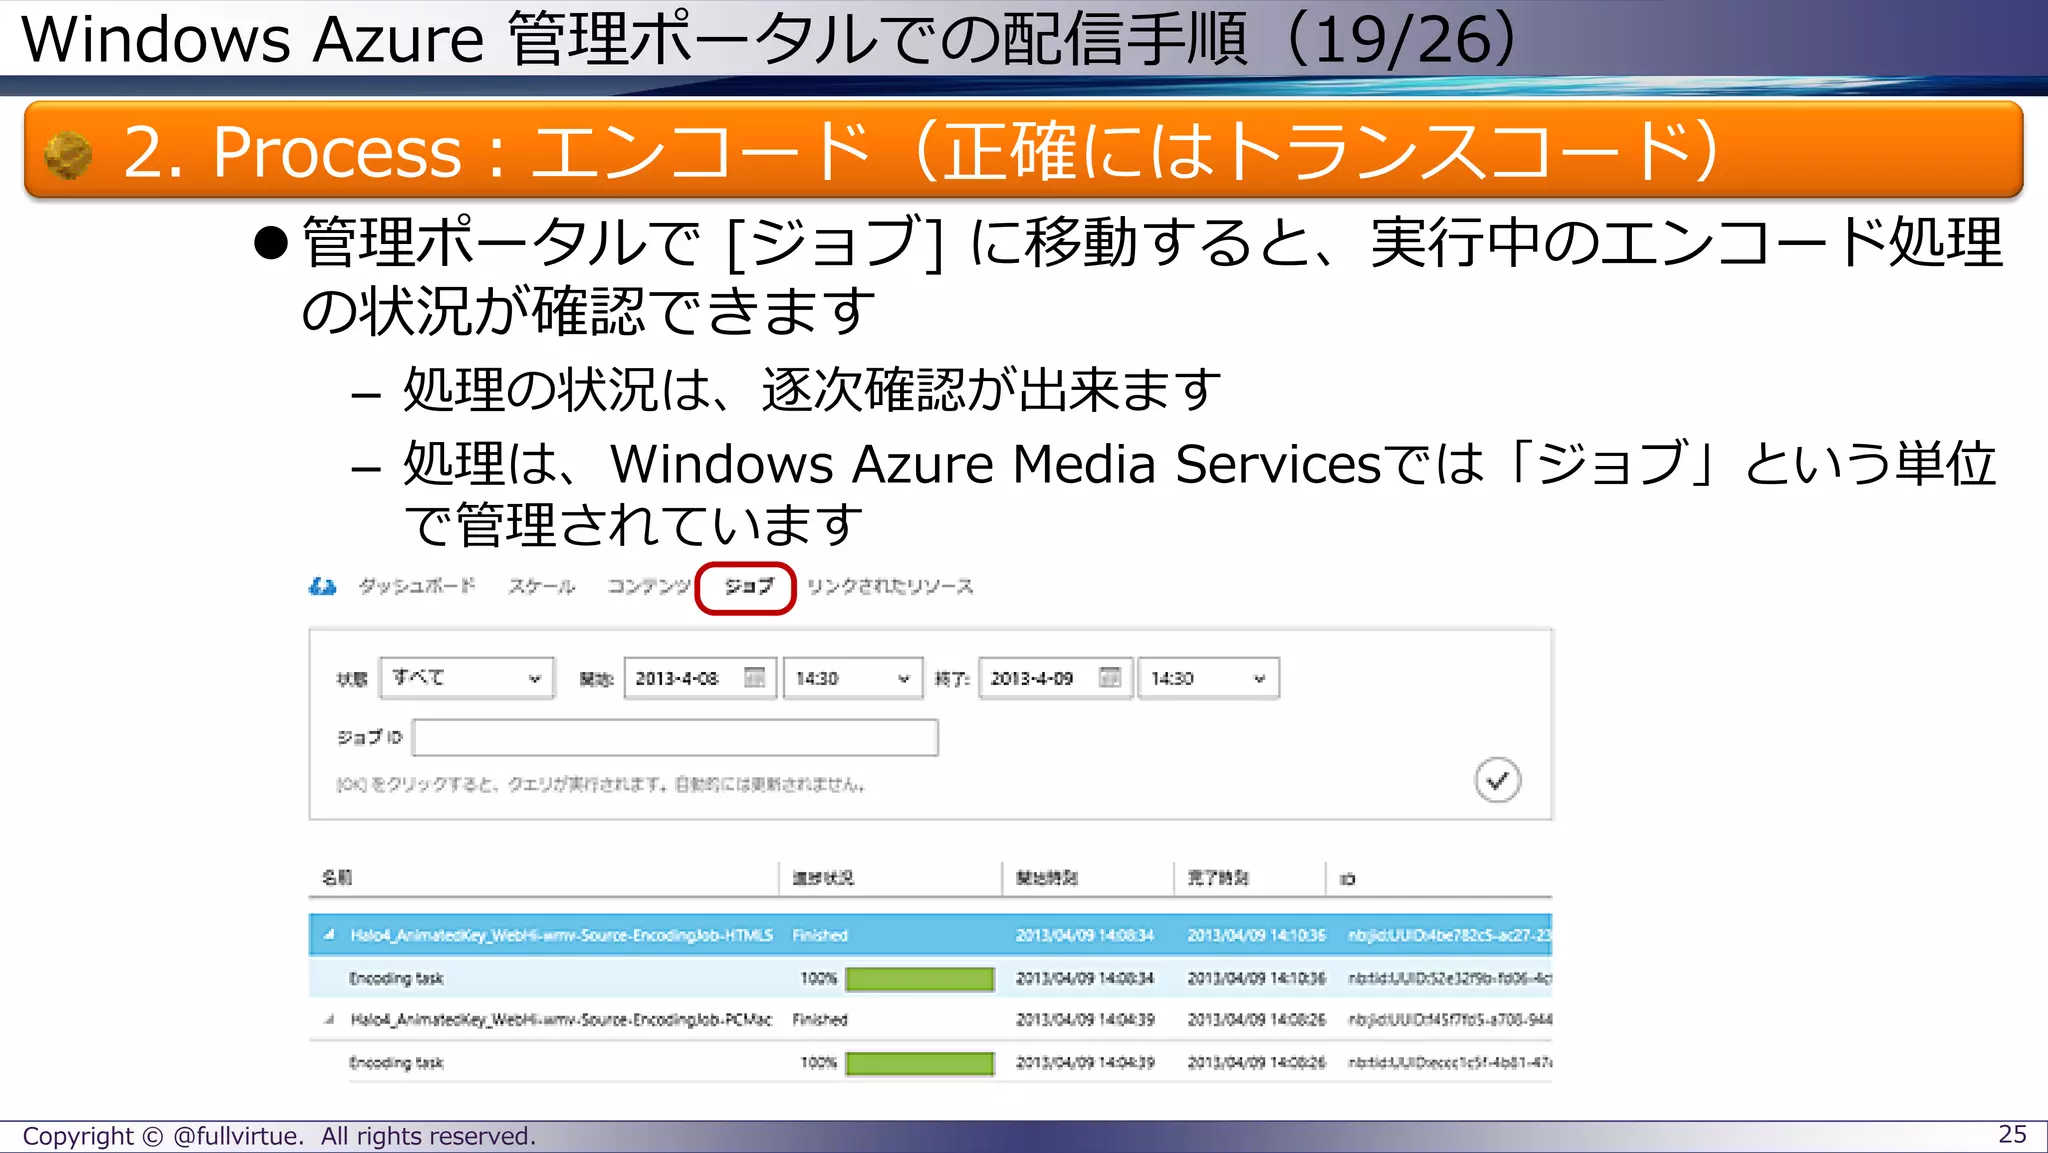Click HTML5 job start time 14:08:34
Screen dimensions: 2048x1153
click(1085, 935)
